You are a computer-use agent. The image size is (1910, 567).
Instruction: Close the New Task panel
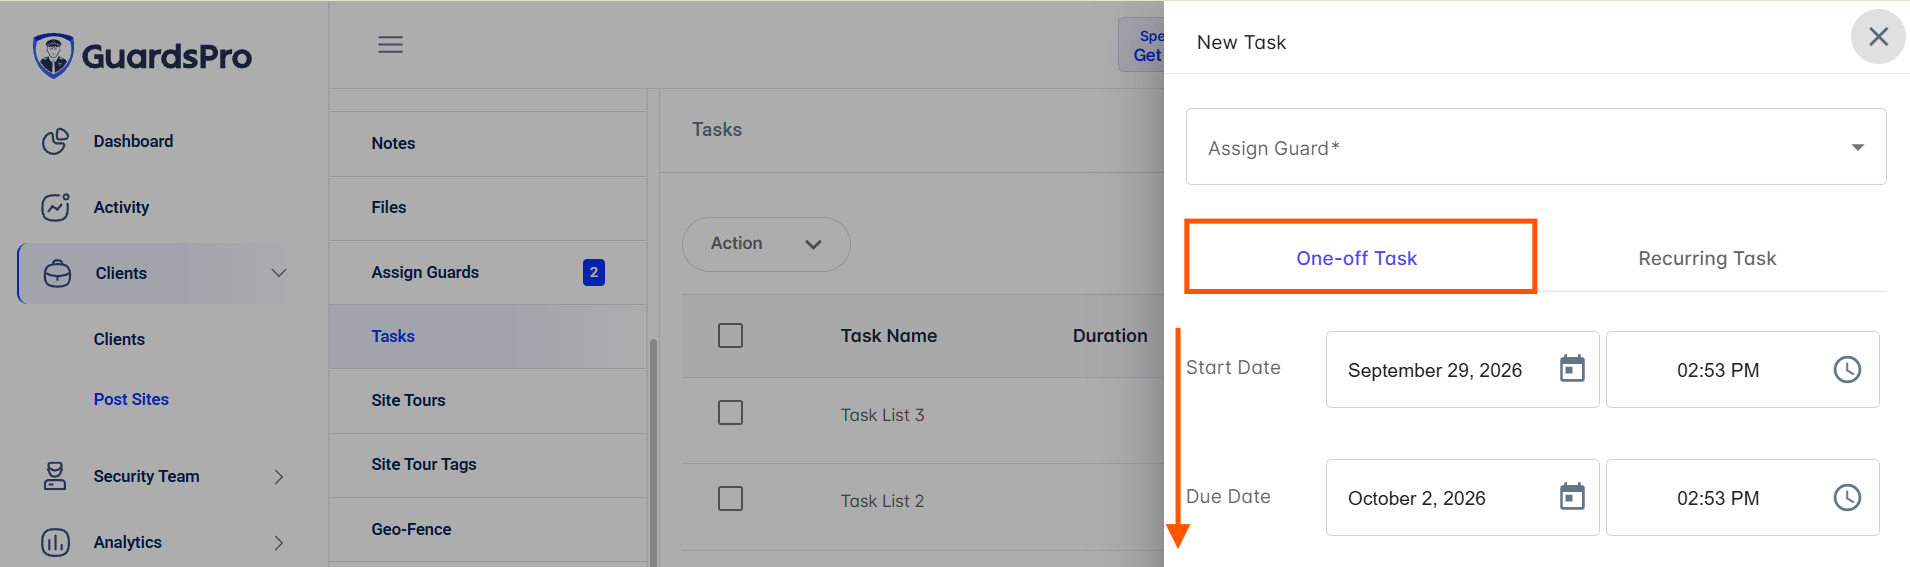1878,37
